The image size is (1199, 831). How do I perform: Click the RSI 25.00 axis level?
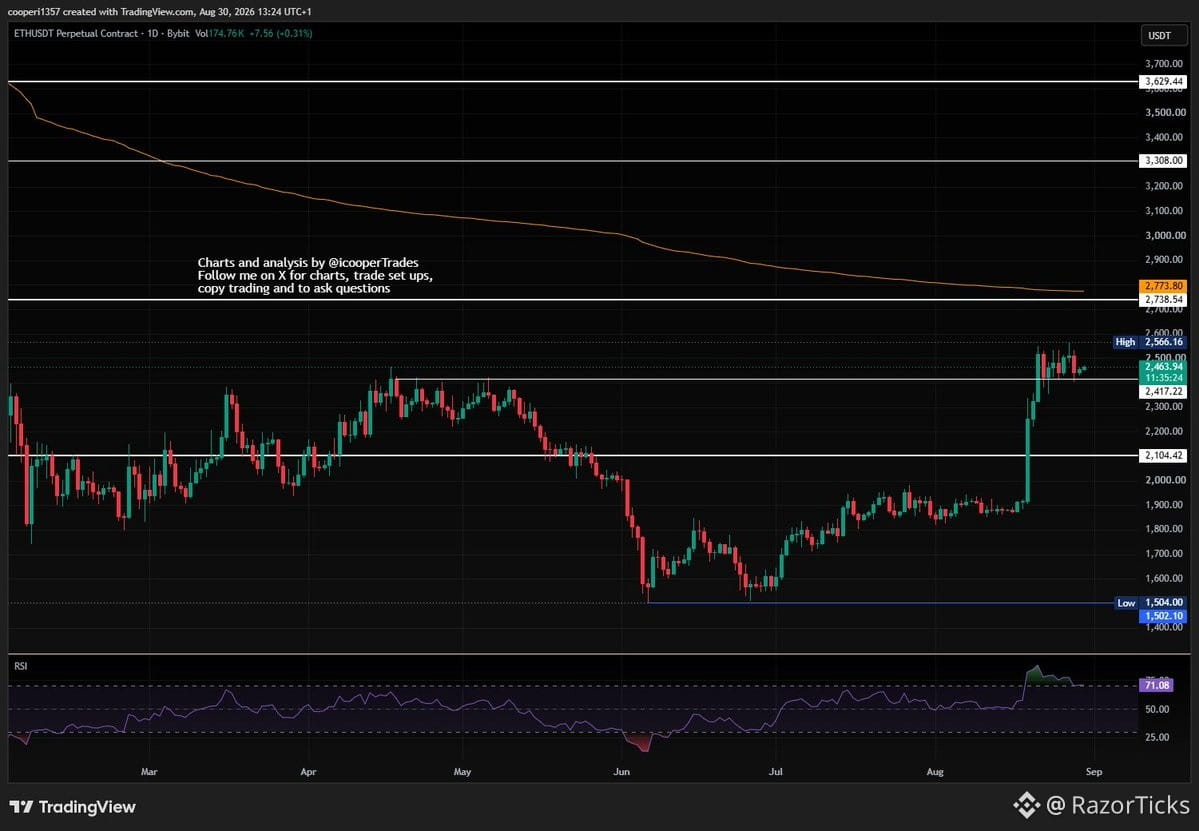(1157, 737)
